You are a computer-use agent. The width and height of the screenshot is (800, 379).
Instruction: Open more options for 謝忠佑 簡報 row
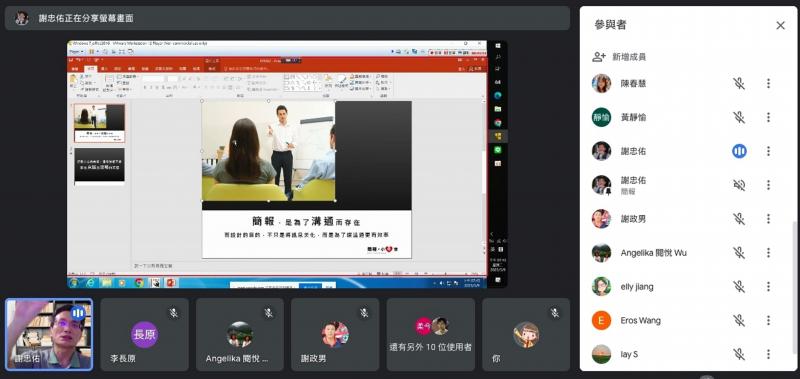point(768,185)
